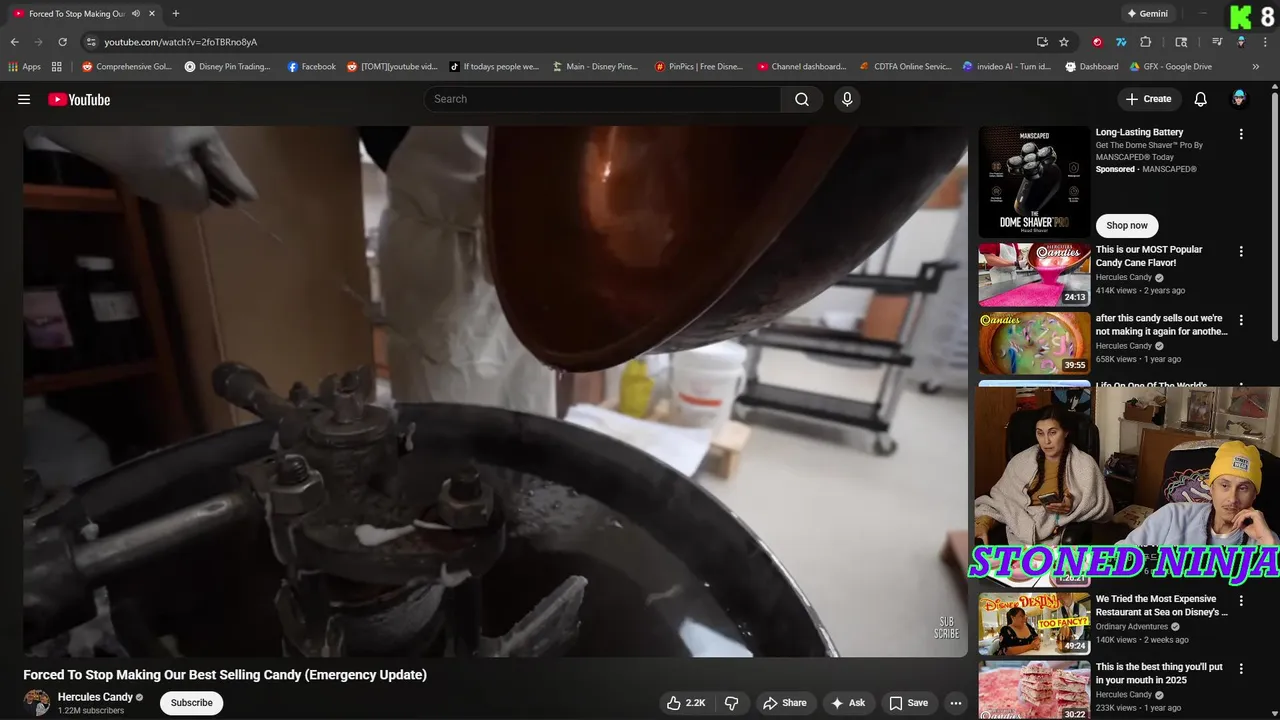Open a new browser tab

[176, 14]
